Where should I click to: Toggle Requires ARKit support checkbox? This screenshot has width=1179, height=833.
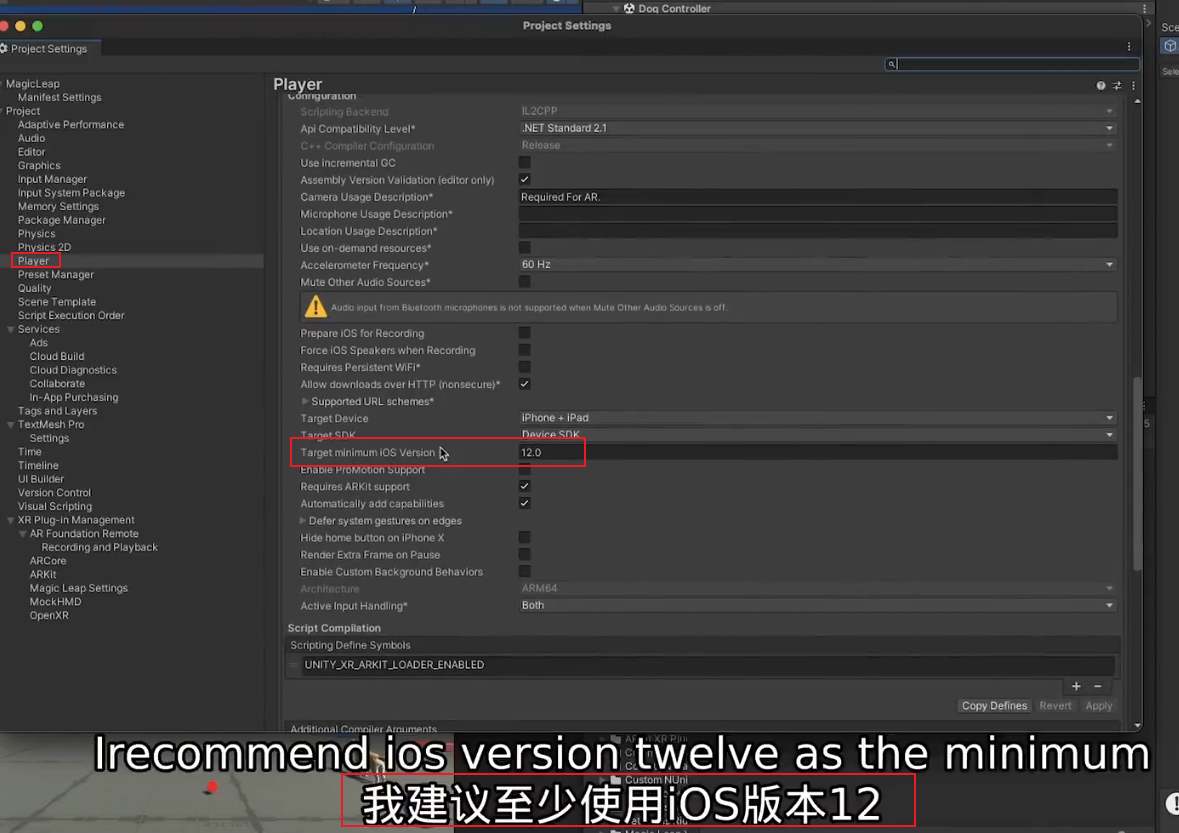click(525, 486)
